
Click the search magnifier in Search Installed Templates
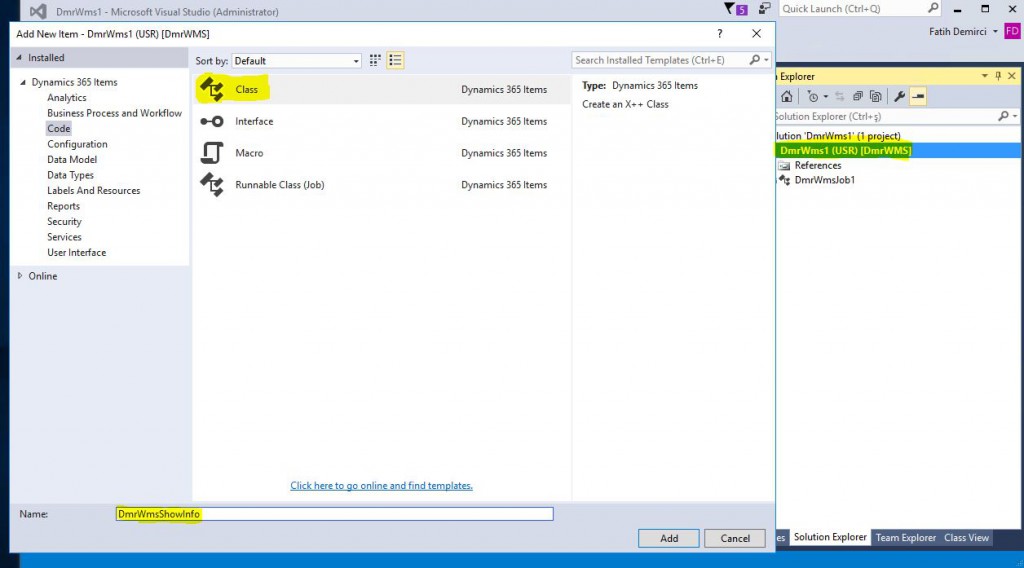[x=754, y=59]
